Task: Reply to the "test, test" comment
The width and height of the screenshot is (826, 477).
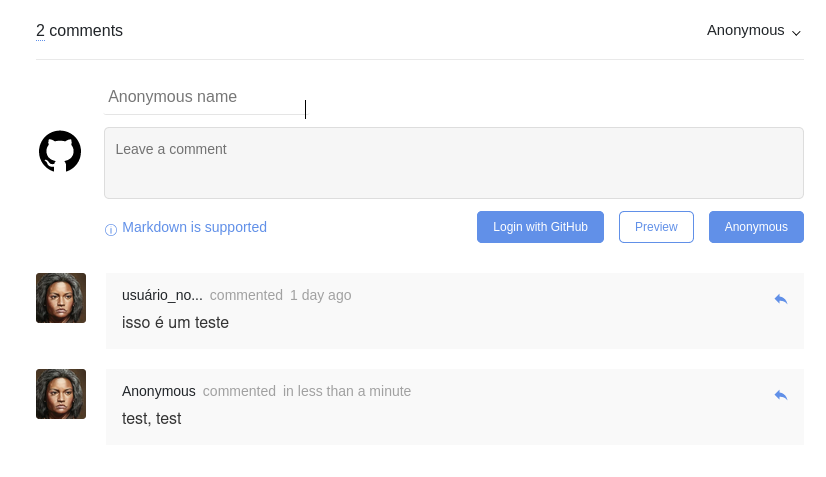Action: coord(781,395)
